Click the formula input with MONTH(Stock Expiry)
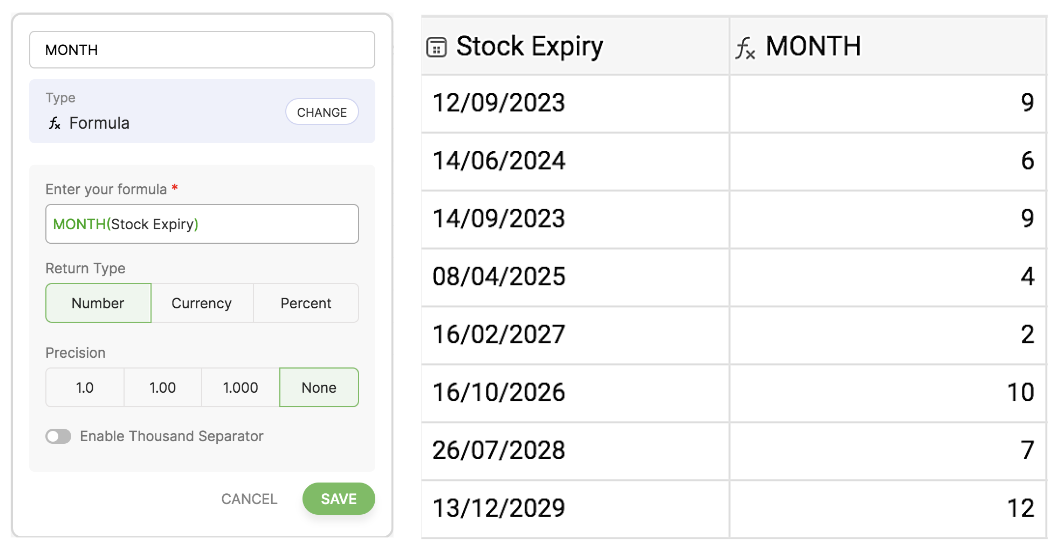Viewport: 1060px width, 550px height. (202, 224)
